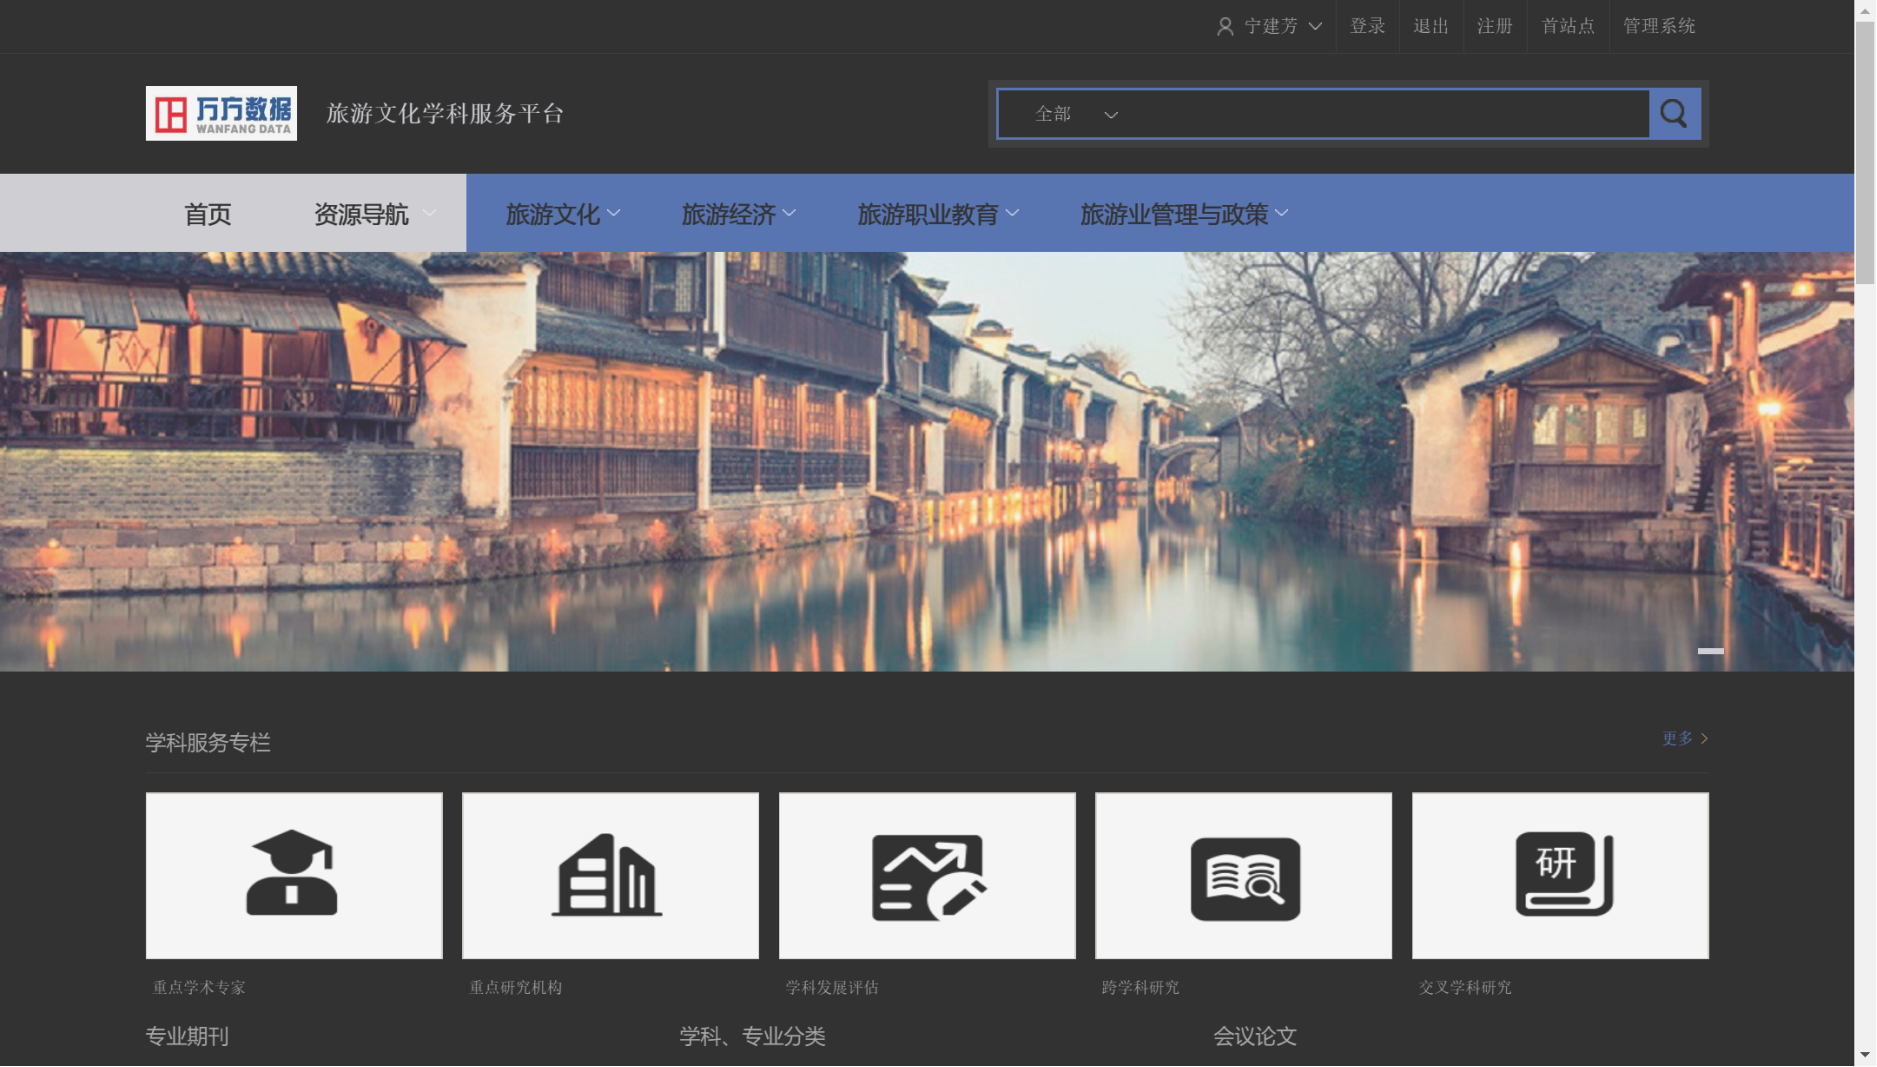Click 更多 in 学科服务专栏
Viewport: 1877px width, 1067px height.
1685,739
